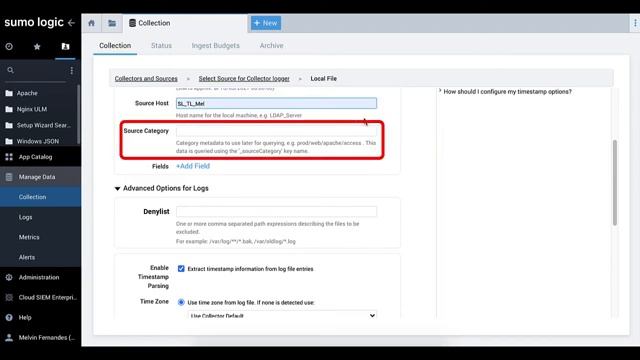
Task: Open the Recents clock icon
Action: [x=9, y=47]
